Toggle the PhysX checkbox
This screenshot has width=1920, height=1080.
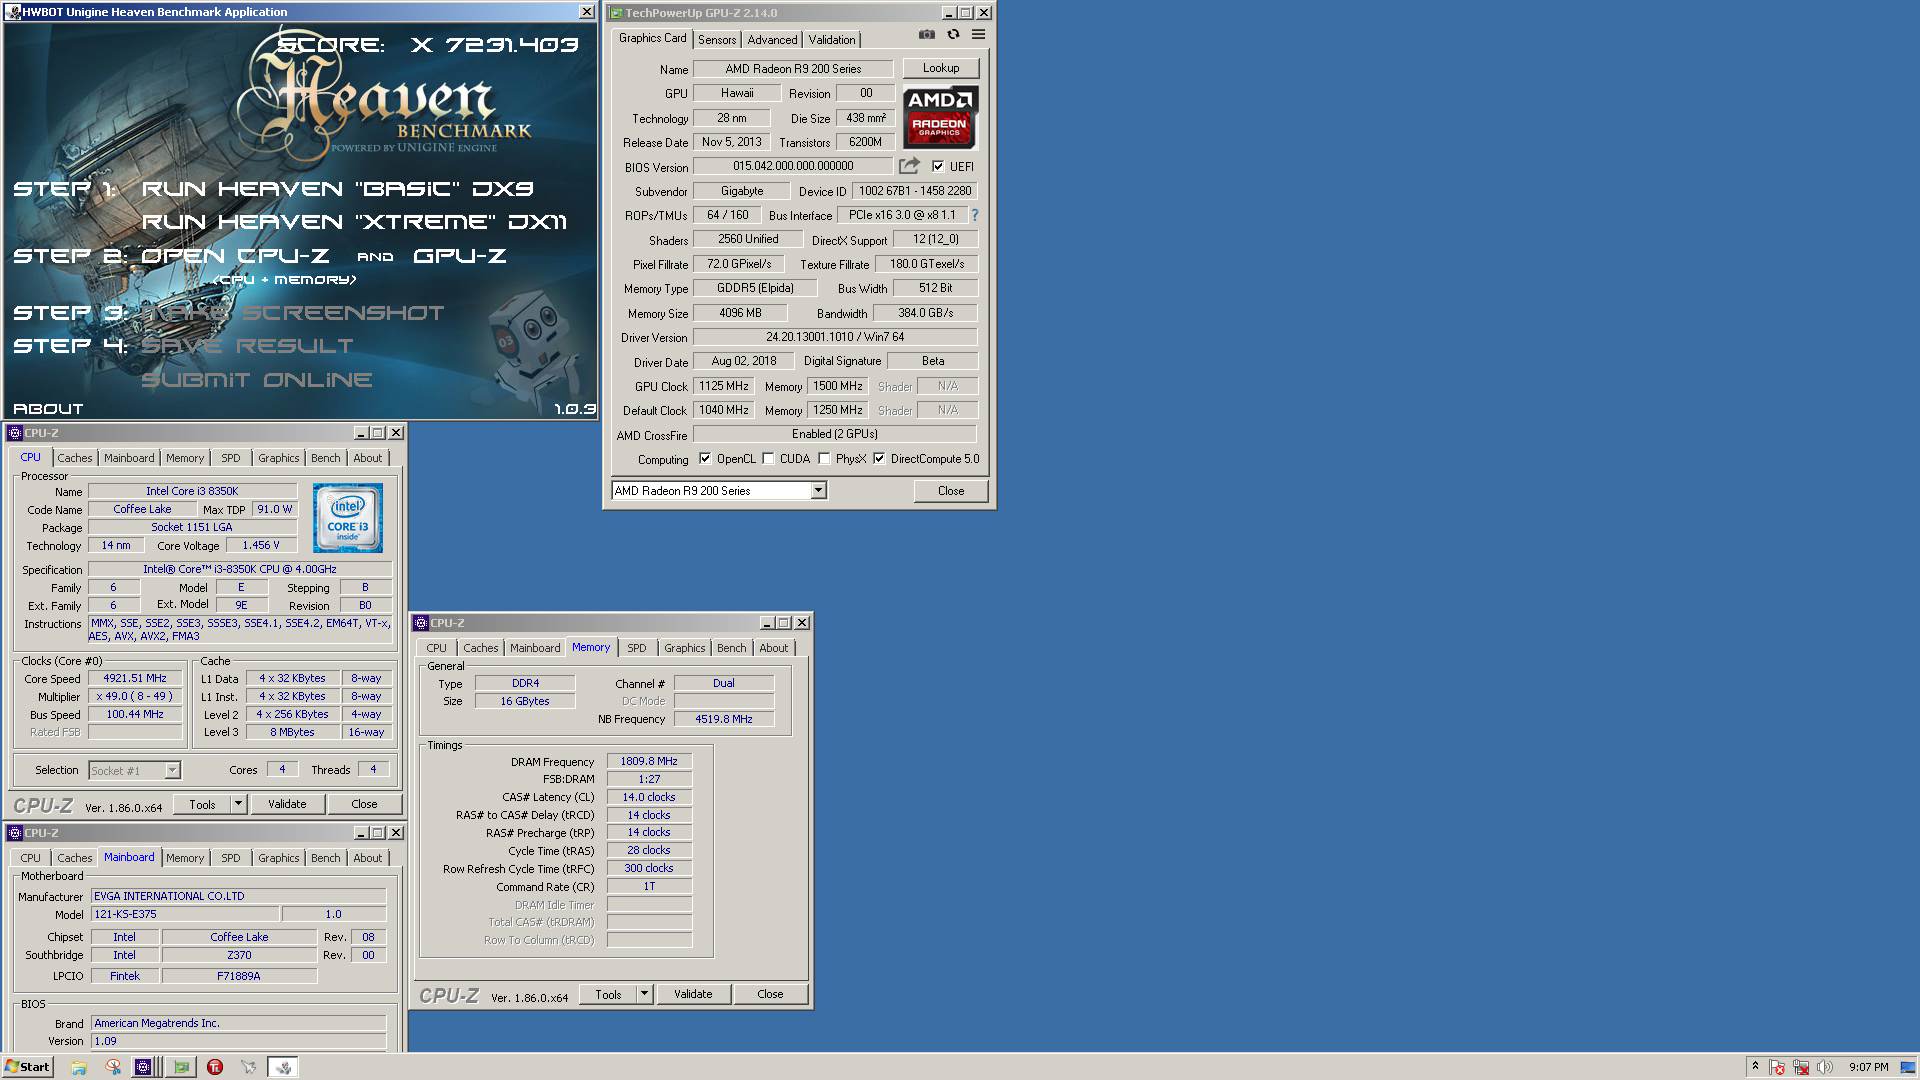point(824,459)
